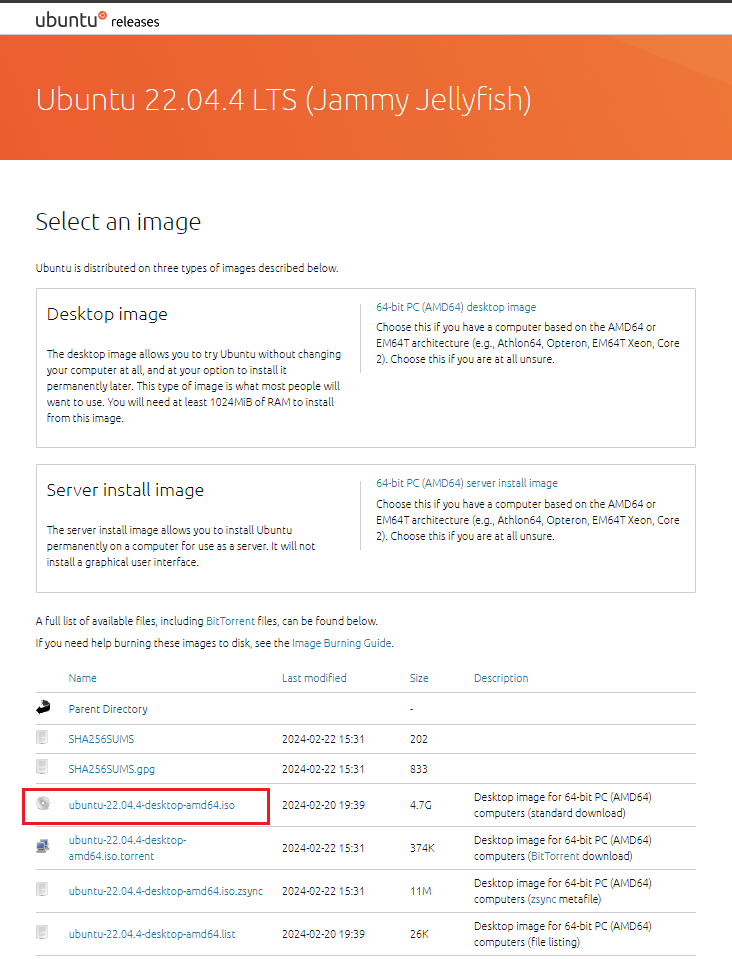Open the 64-bit PC (AMD64) desktop image link
The image size is (732, 959).
click(456, 307)
